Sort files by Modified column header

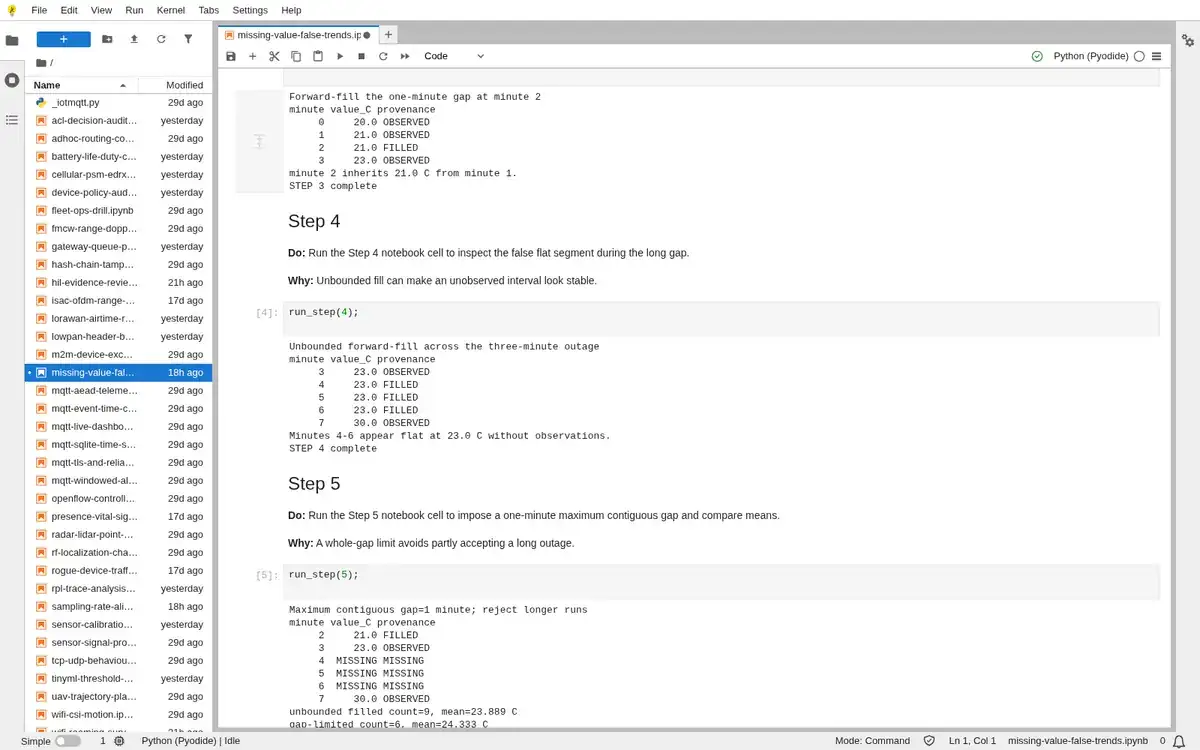click(175, 85)
